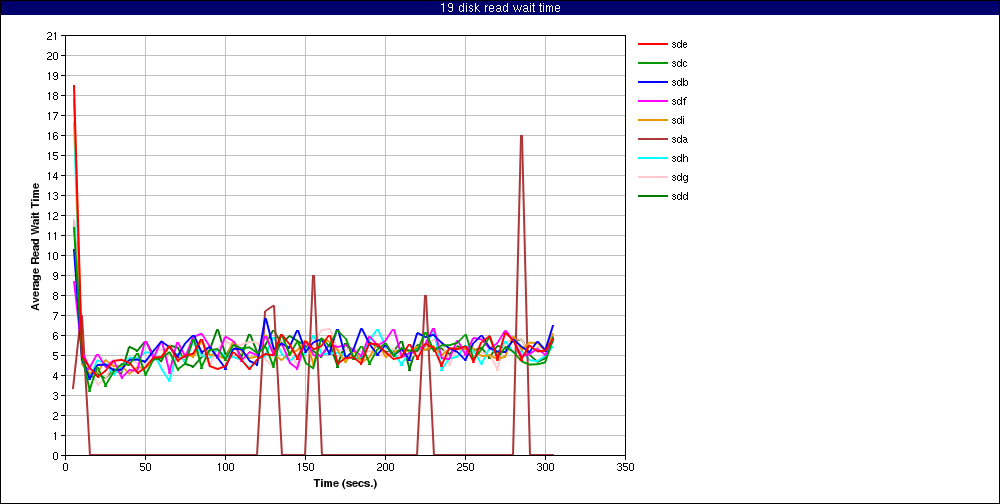This screenshot has height=504, width=1000.
Task: Click the sda spike peak at 16
Action: pos(521,136)
